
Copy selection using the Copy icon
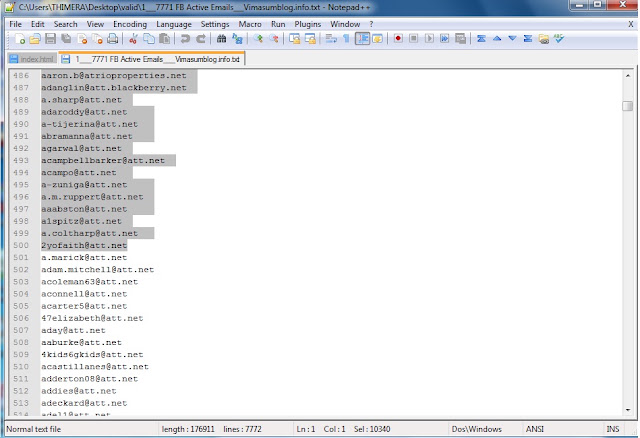[149, 39]
